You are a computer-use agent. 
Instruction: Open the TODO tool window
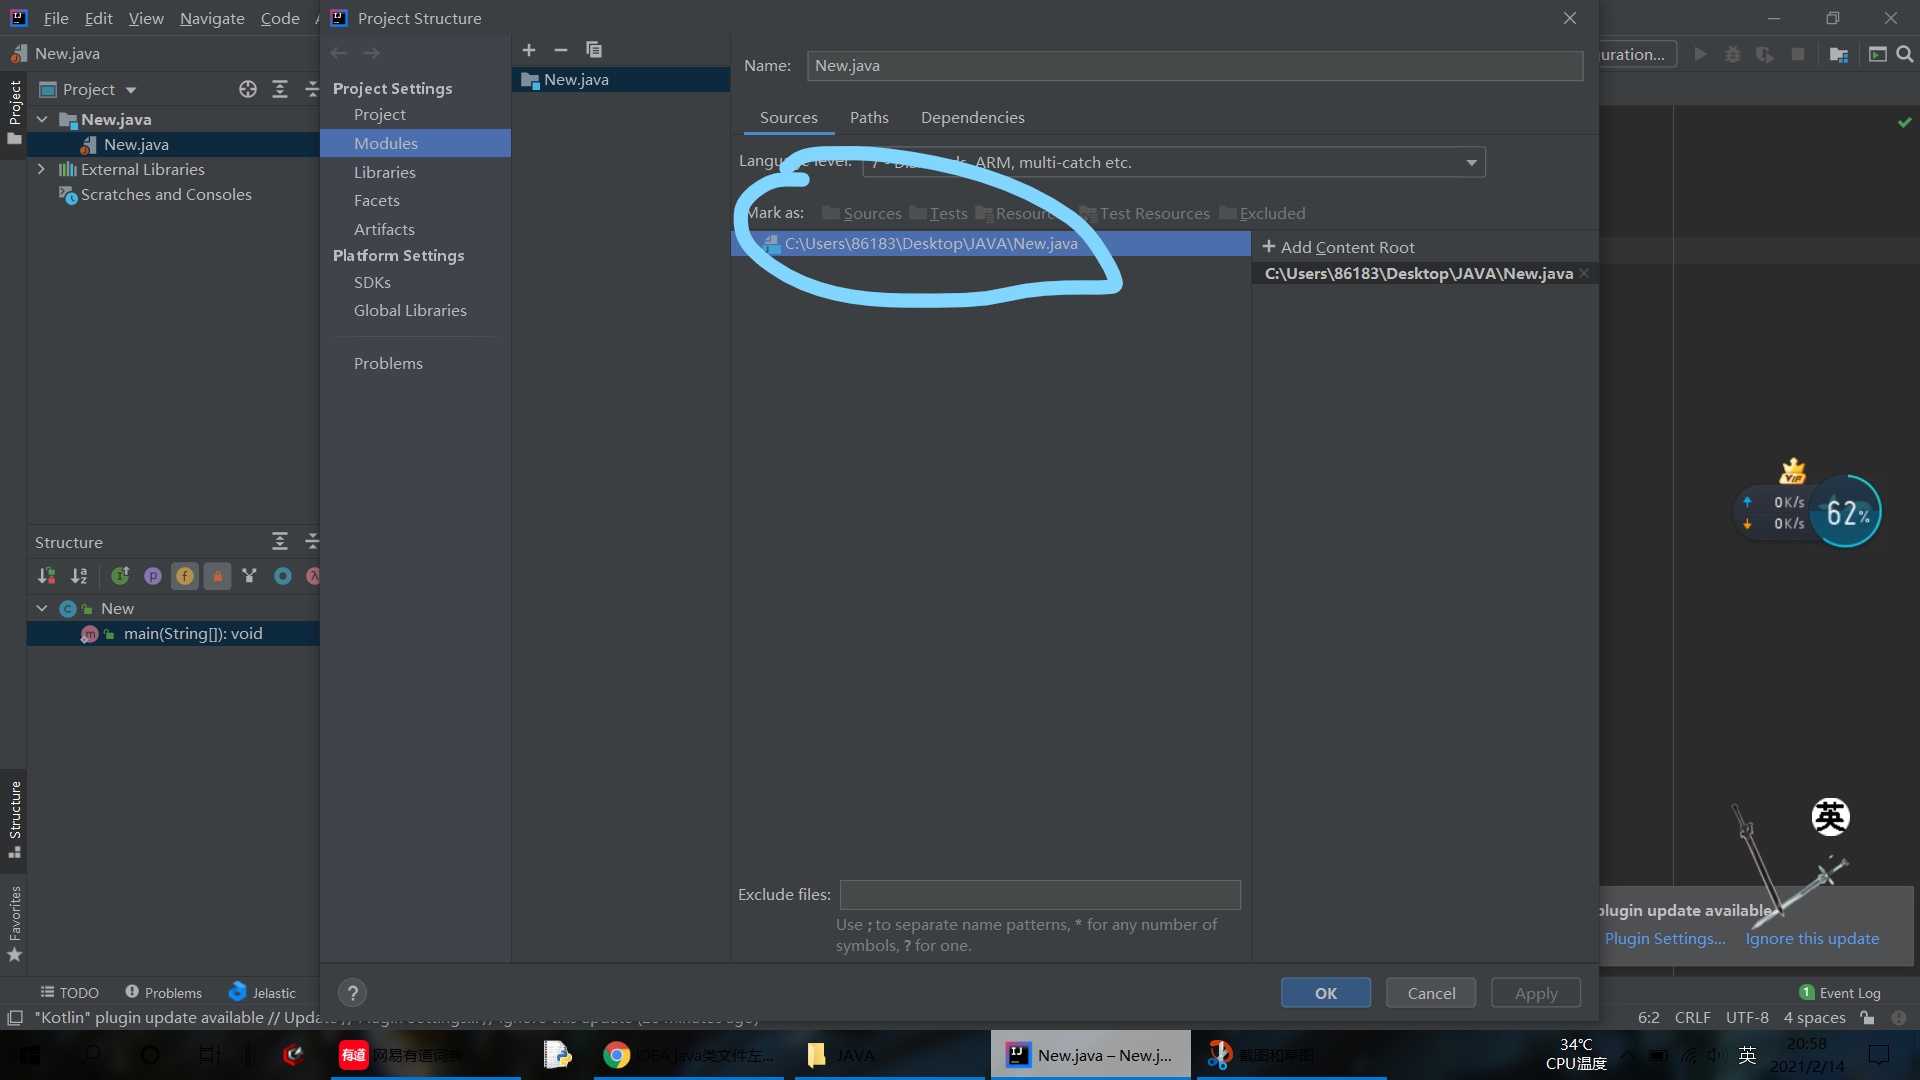[x=69, y=992]
